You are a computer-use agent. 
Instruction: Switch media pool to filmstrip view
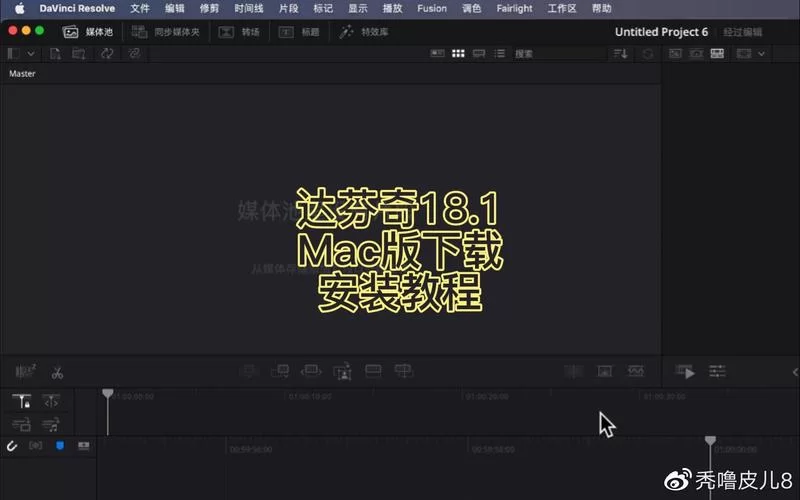point(479,53)
